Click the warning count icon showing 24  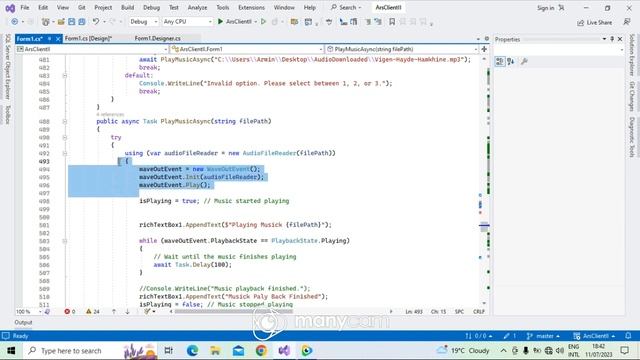[89, 311]
